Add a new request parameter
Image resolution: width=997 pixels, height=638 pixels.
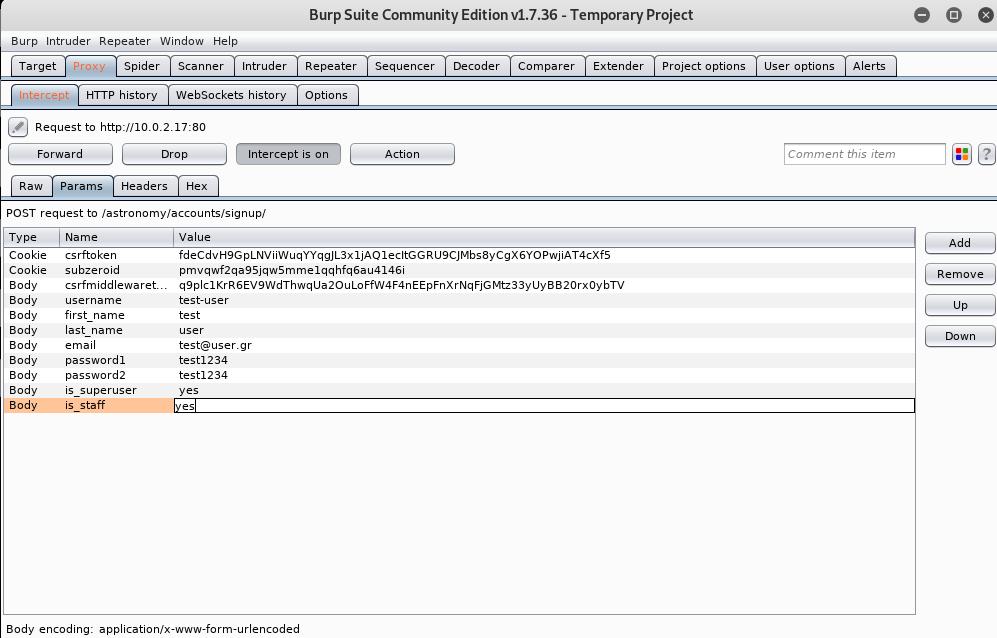coord(959,243)
